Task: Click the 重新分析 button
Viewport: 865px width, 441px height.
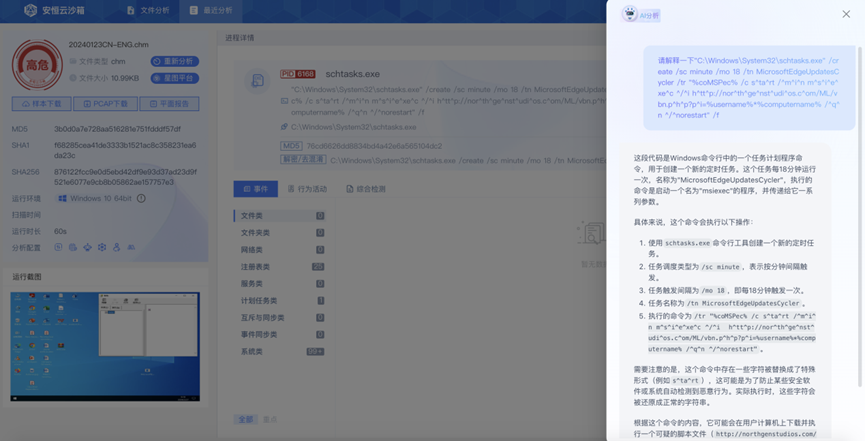Action: click(x=175, y=62)
